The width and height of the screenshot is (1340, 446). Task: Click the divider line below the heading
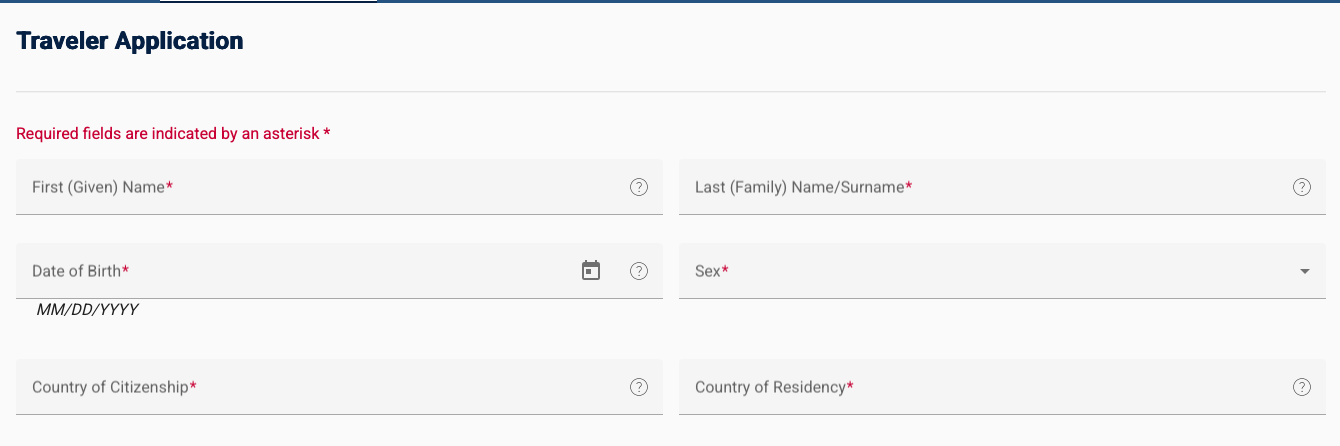[670, 92]
